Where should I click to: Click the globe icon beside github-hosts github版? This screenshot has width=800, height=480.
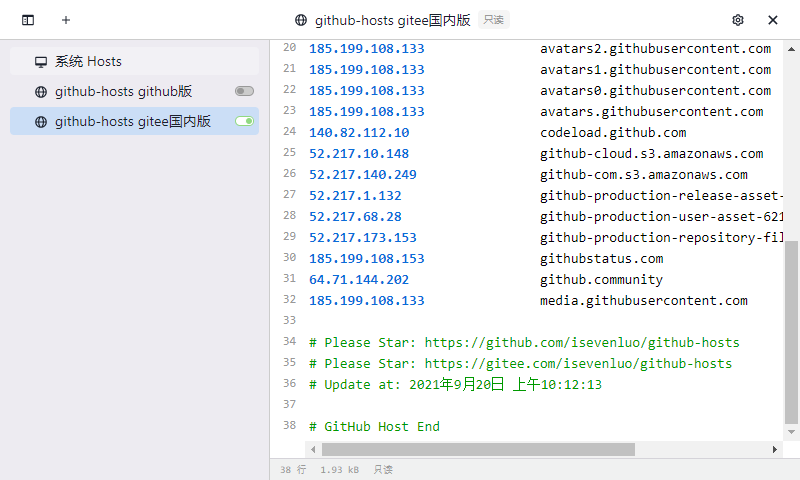coord(41,92)
